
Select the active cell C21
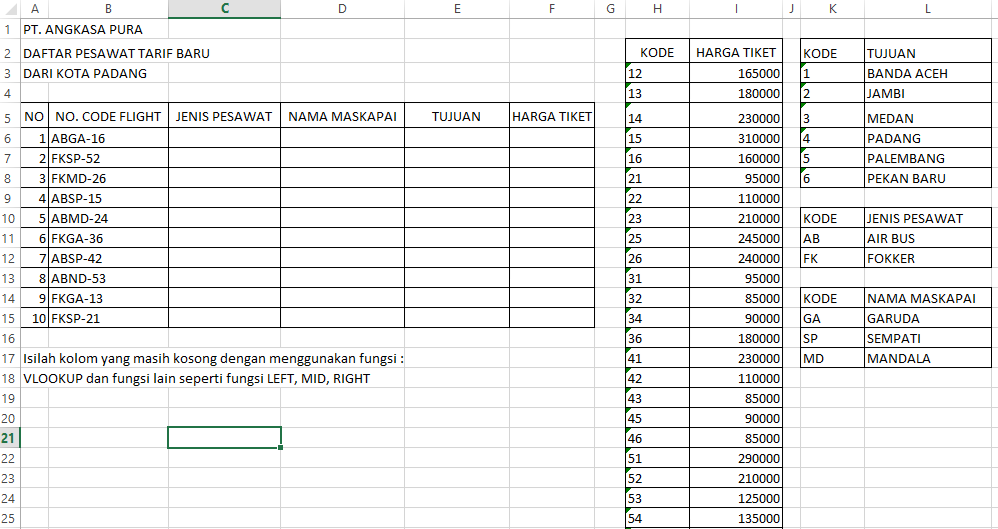coord(224,438)
